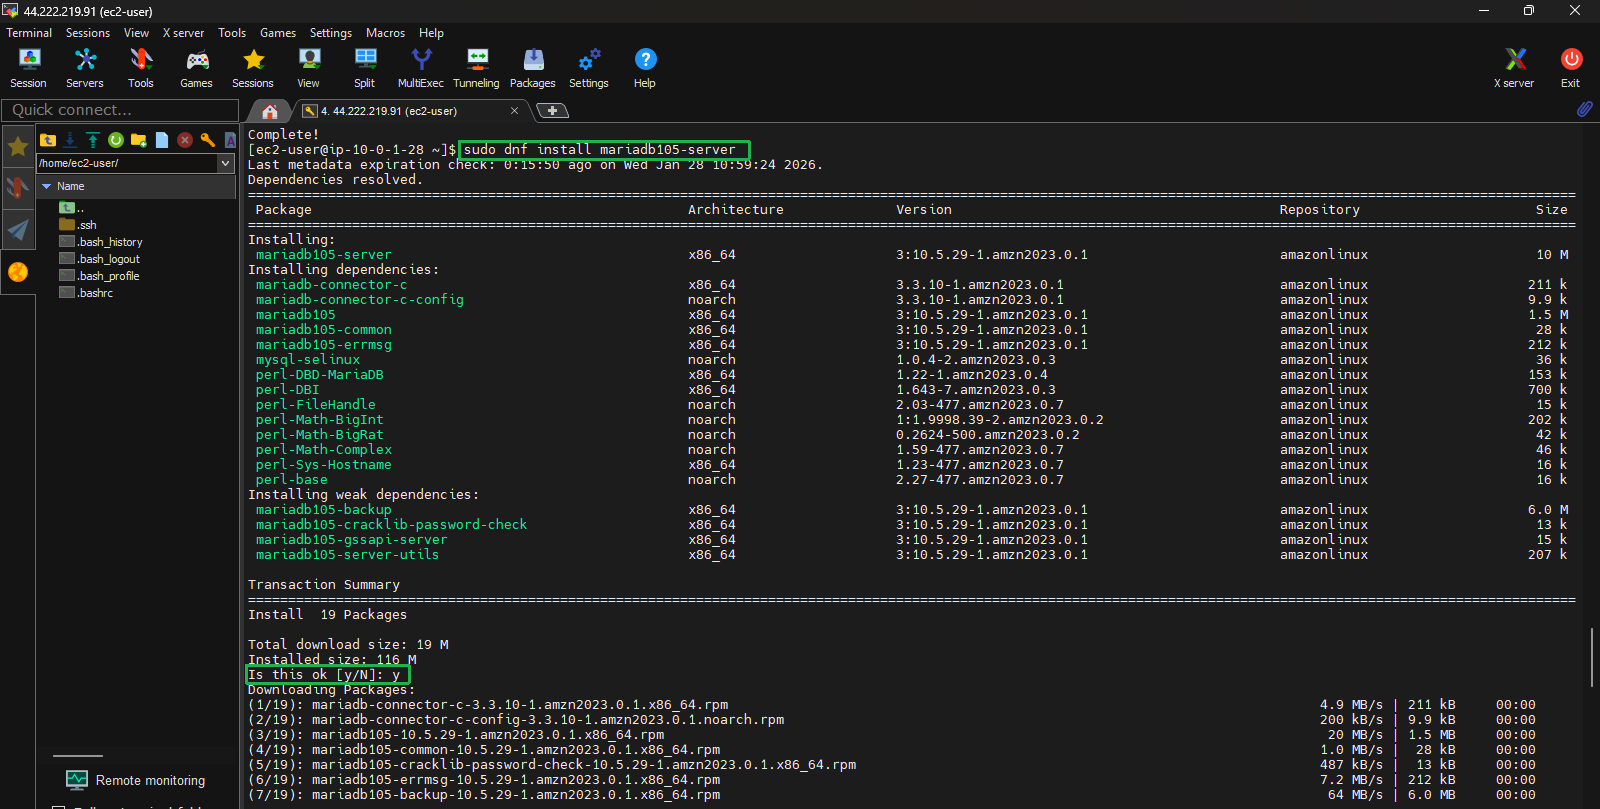Open the Sessions star sidebar tab

coord(18,147)
